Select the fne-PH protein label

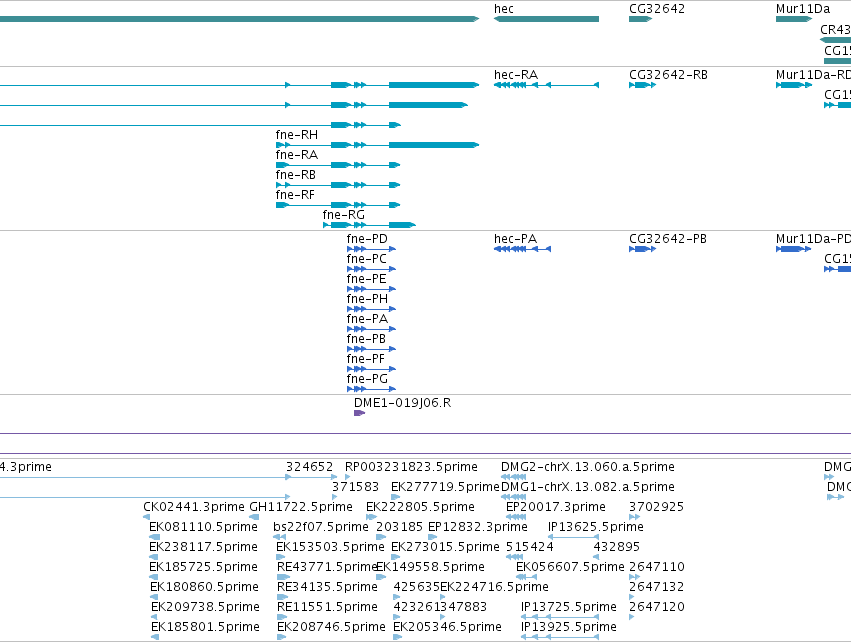[x=367, y=299]
